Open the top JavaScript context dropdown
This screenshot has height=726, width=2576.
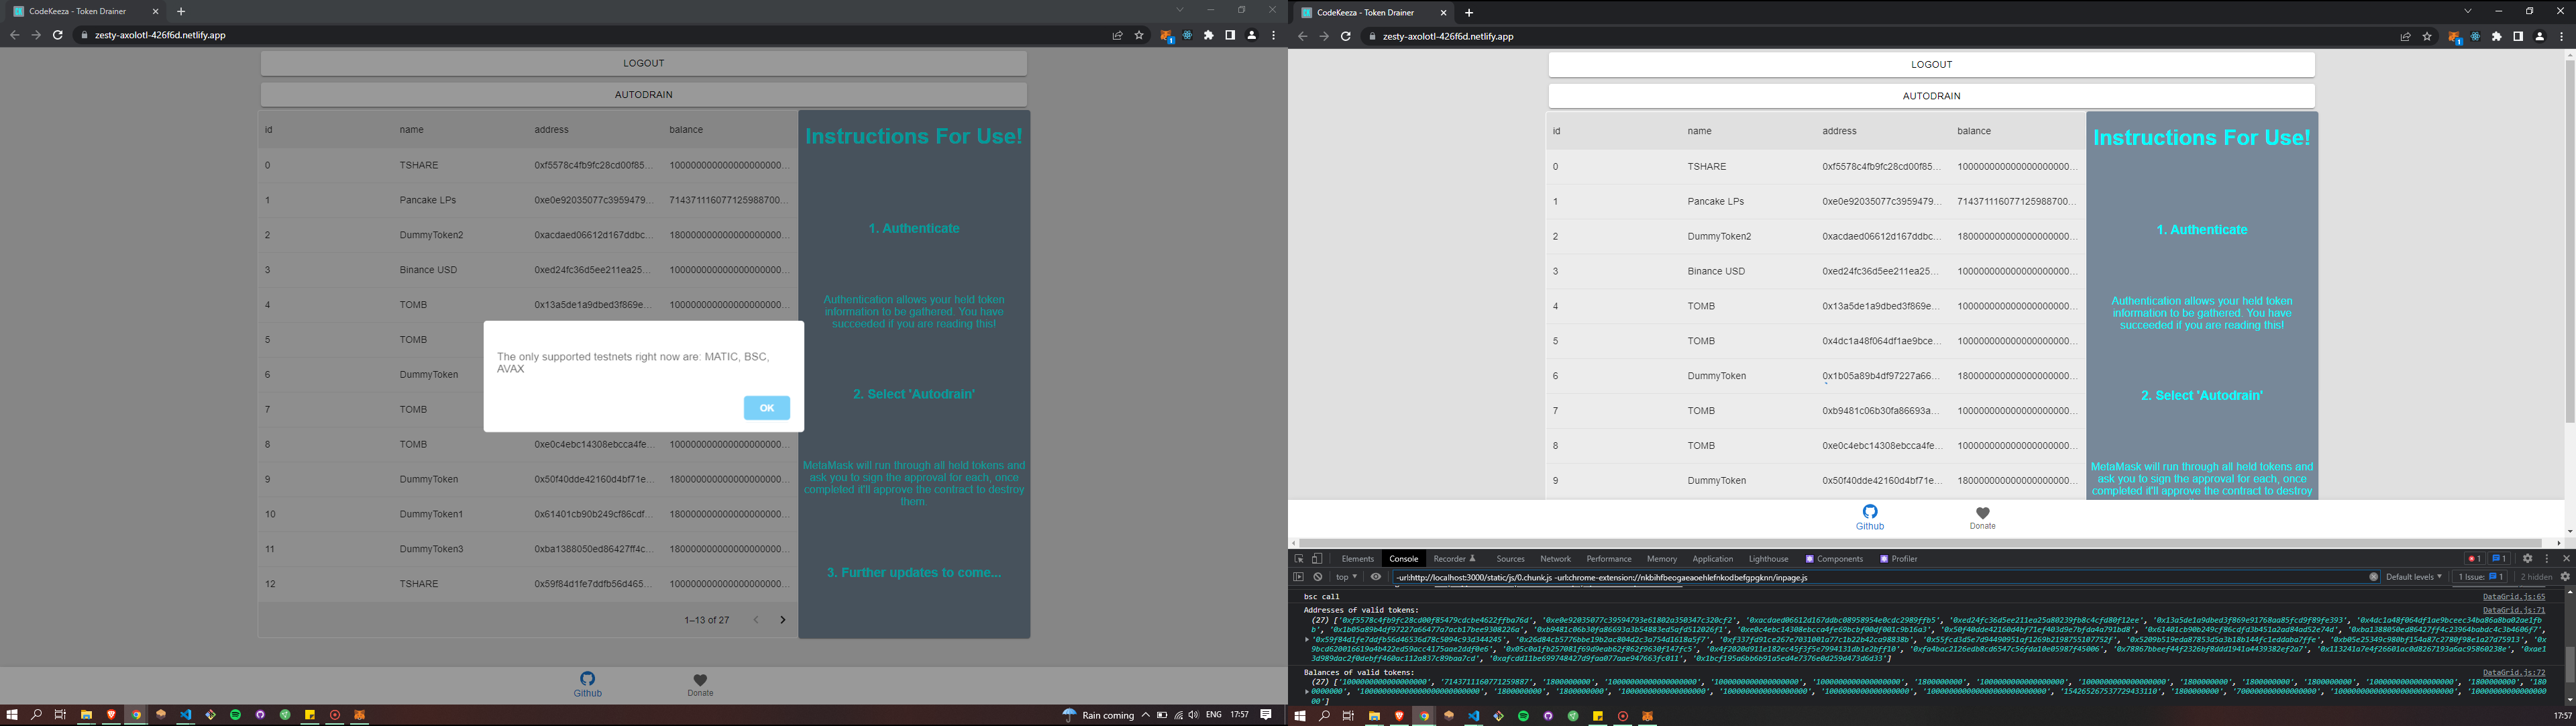(x=1347, y=577)
